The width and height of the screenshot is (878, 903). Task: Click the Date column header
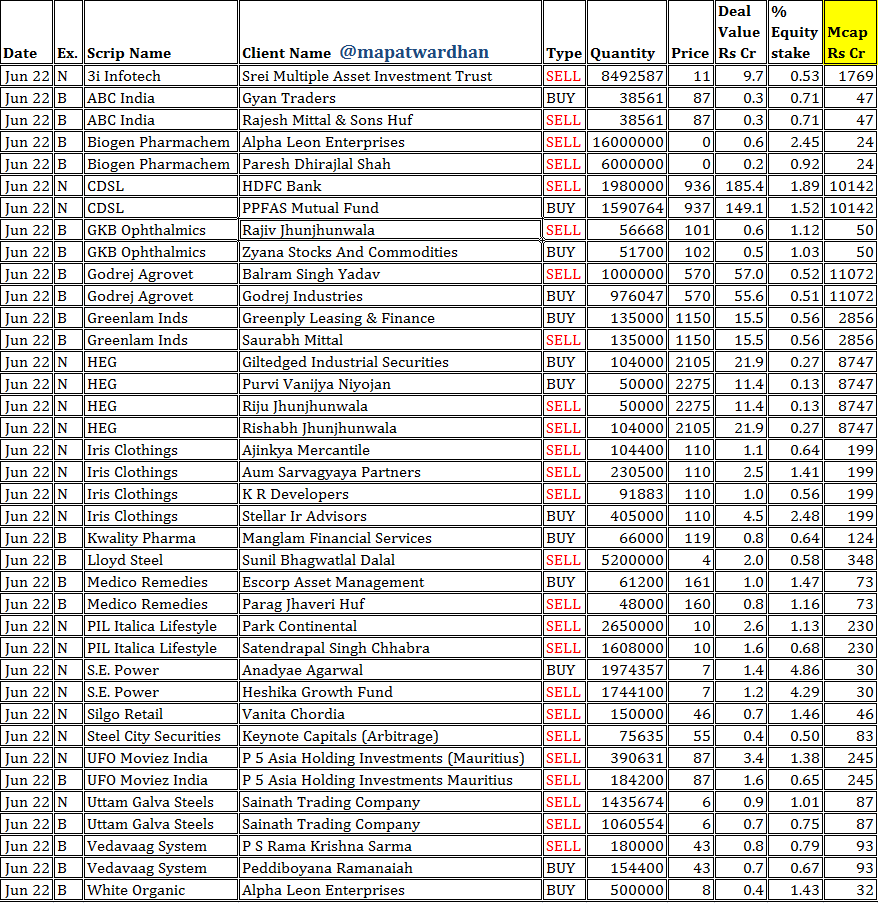tap(27, 32)
